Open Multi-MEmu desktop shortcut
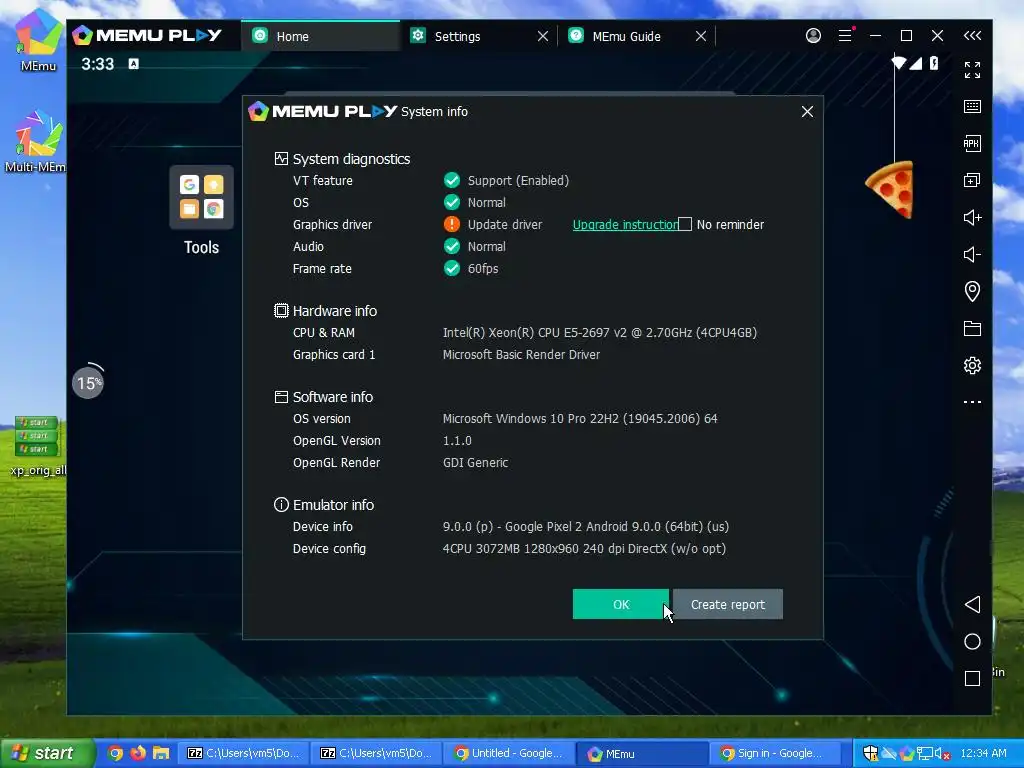1024x768 pixels. point(36,142)
